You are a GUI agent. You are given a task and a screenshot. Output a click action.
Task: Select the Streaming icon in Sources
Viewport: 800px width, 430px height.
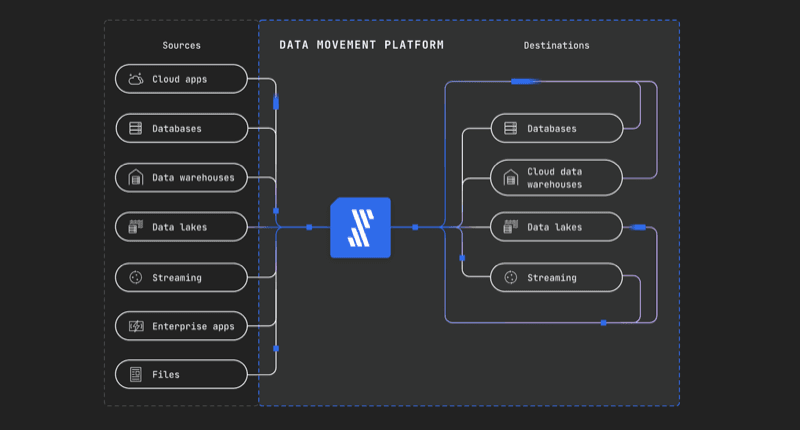(135, 277)
